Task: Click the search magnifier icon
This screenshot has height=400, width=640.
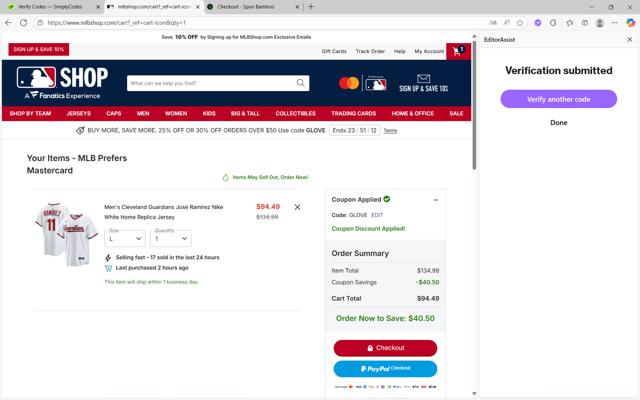Action: pyautogui.click(x=300, y=83)
